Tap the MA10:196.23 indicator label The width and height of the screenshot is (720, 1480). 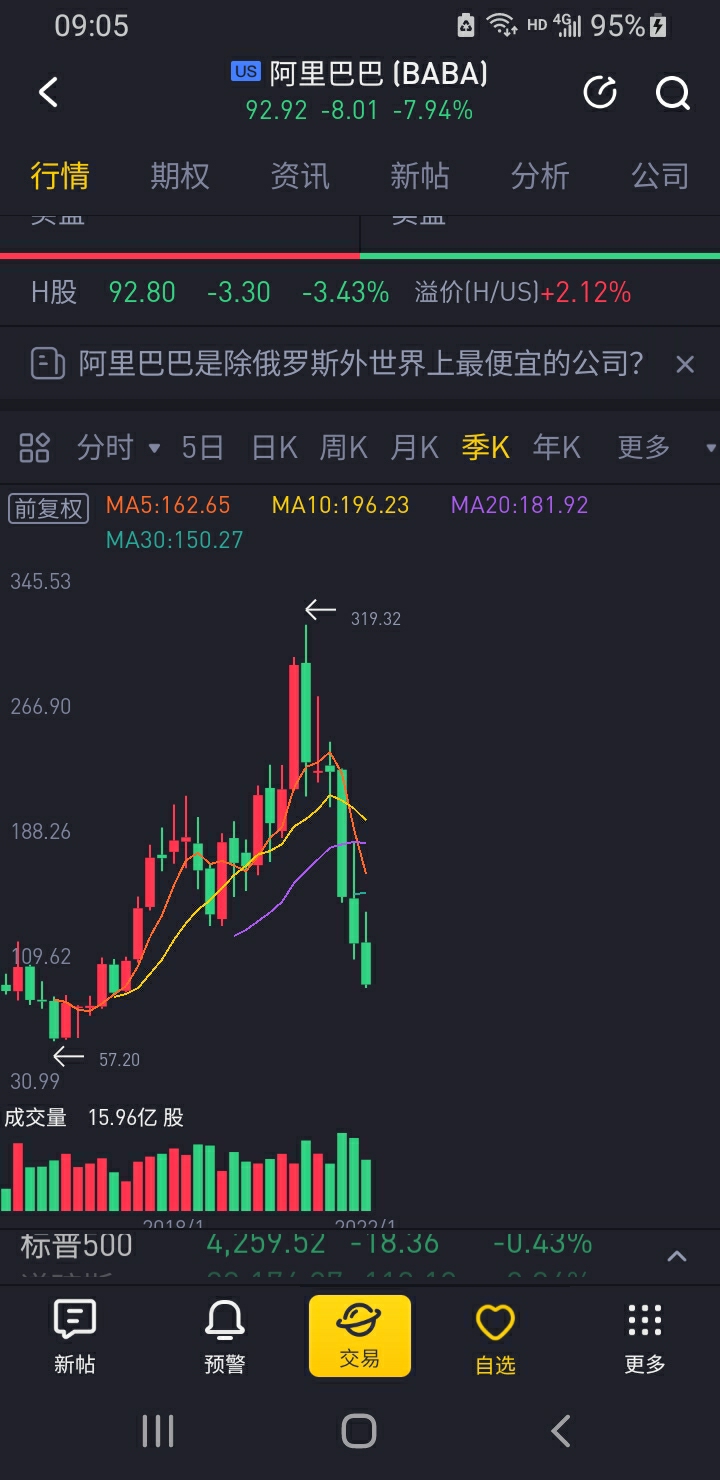[341, 505]
